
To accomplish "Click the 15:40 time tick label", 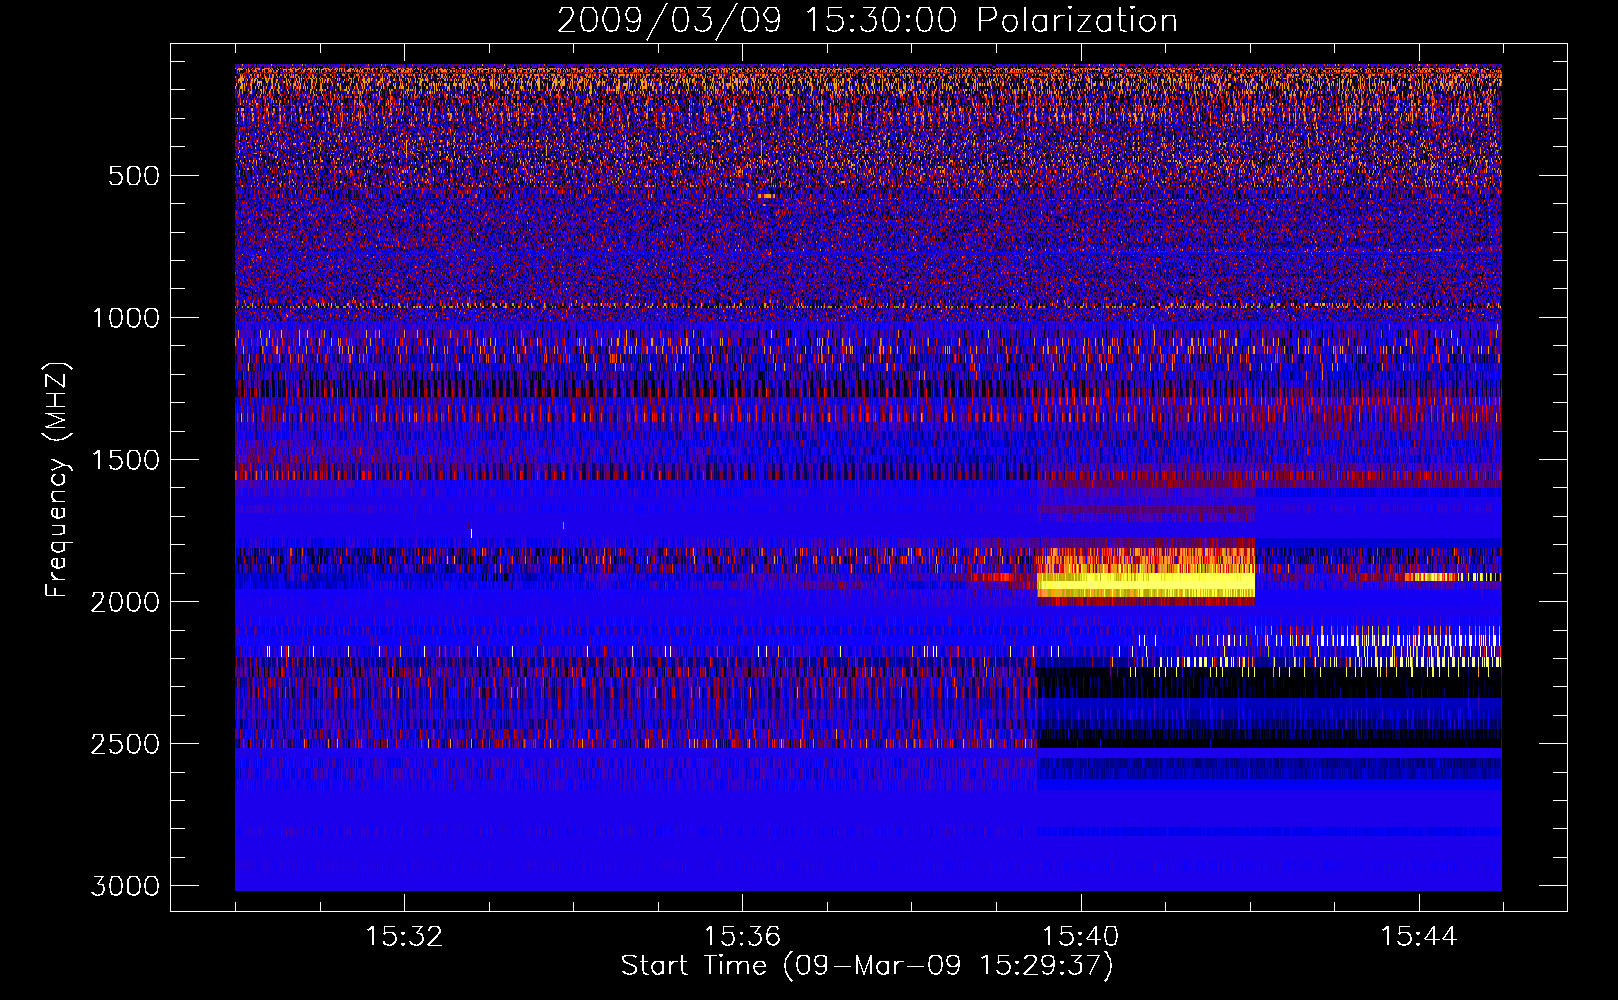I will click(x=1080, y=937).
